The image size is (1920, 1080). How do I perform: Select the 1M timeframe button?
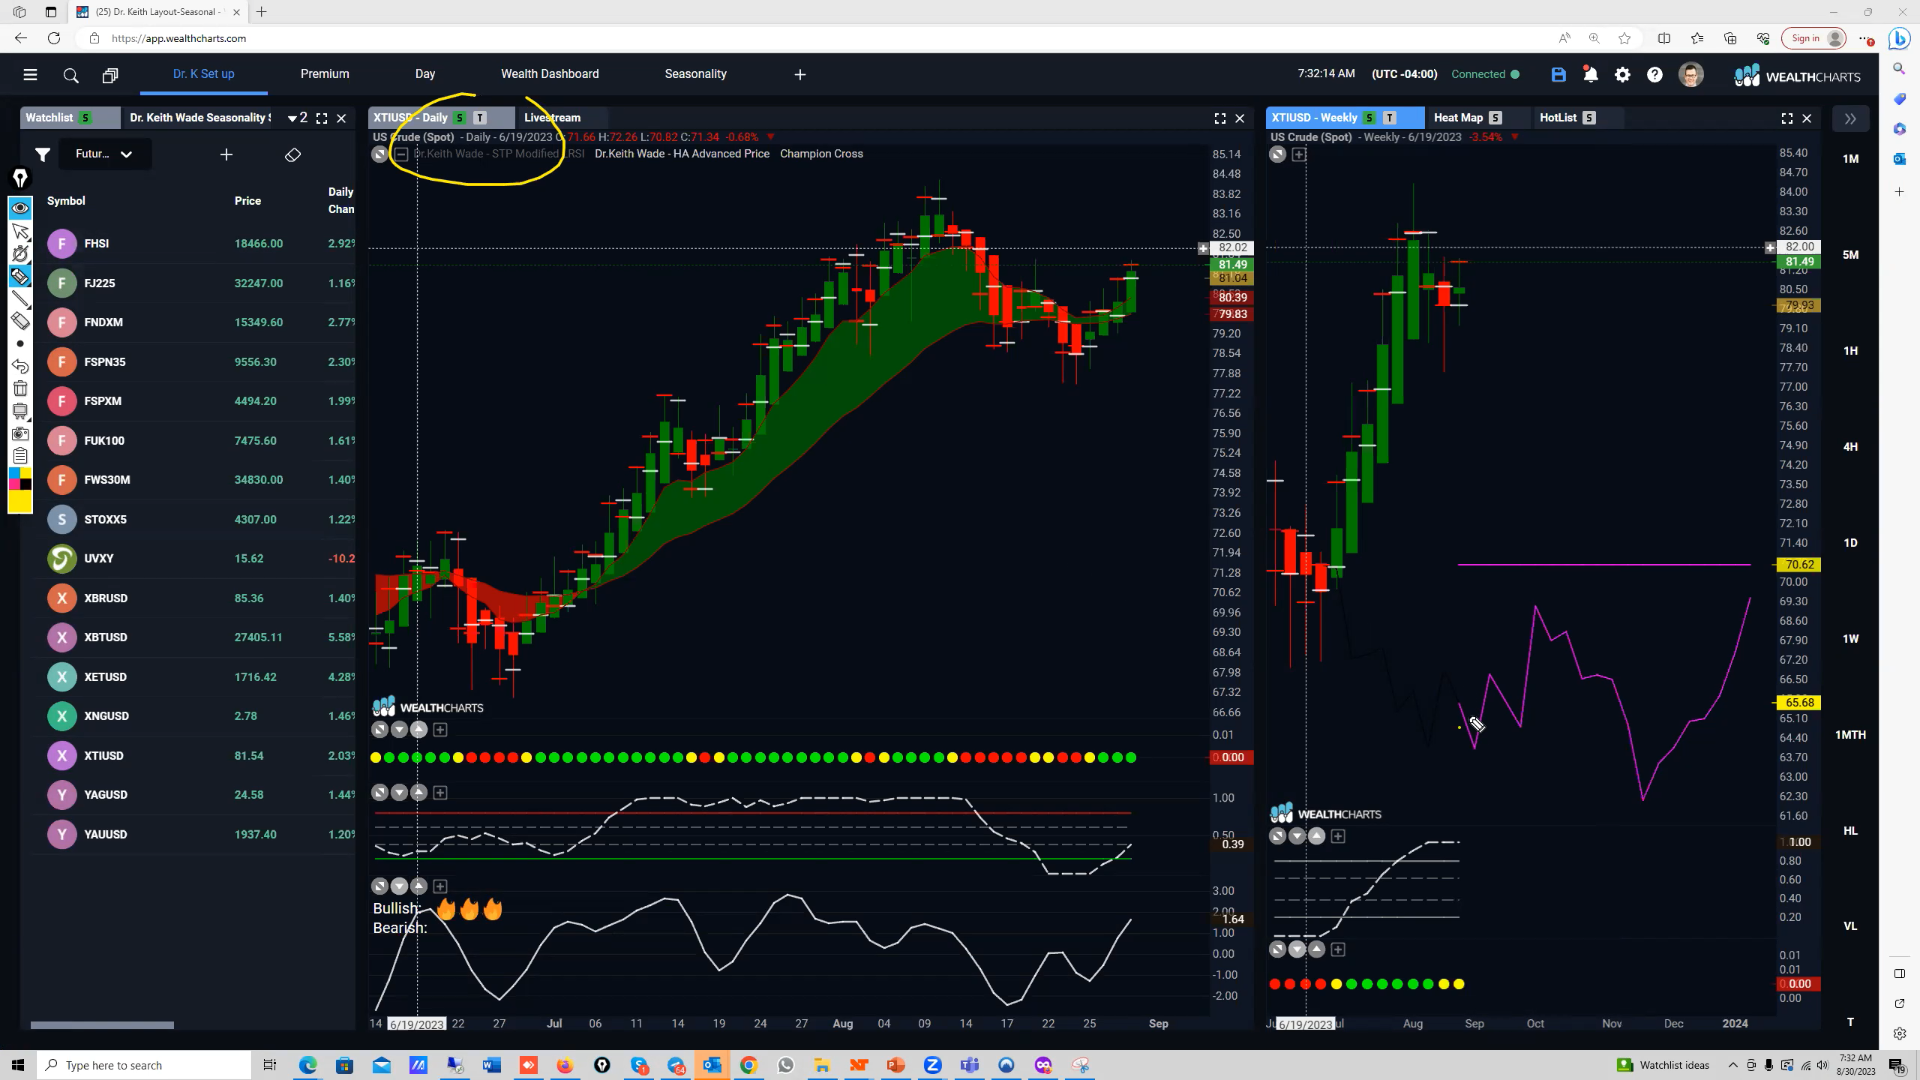pos(1851,159)
